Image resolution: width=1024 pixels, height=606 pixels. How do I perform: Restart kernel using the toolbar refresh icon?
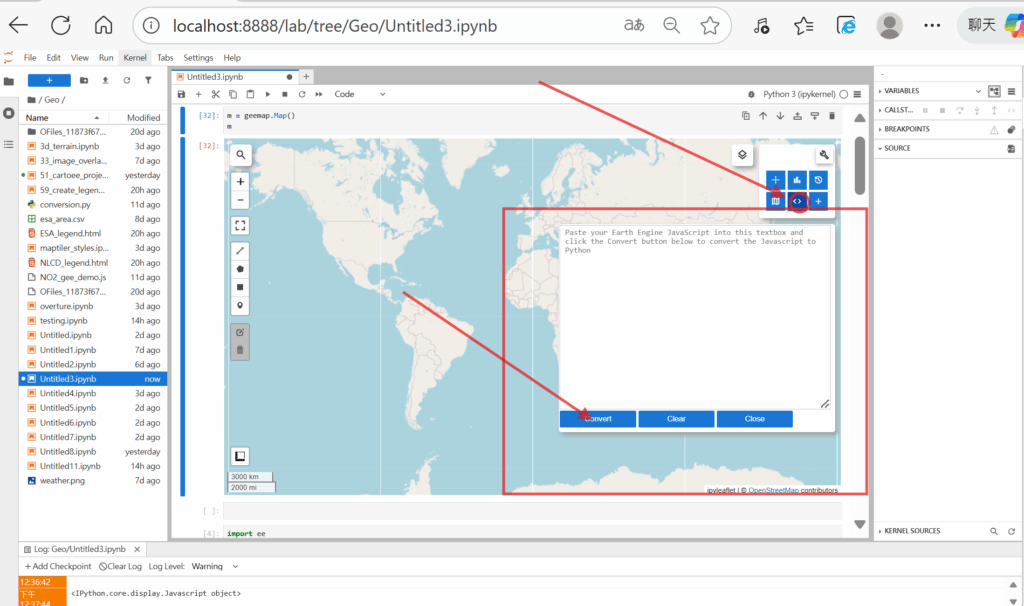[x=302, y=94]
